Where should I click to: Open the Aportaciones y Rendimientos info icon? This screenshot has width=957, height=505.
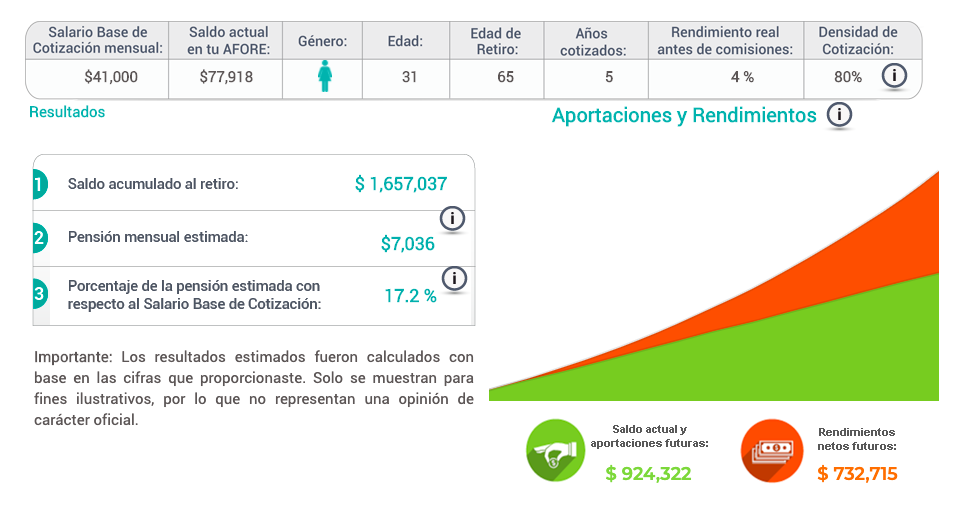[x=839, y=114]
